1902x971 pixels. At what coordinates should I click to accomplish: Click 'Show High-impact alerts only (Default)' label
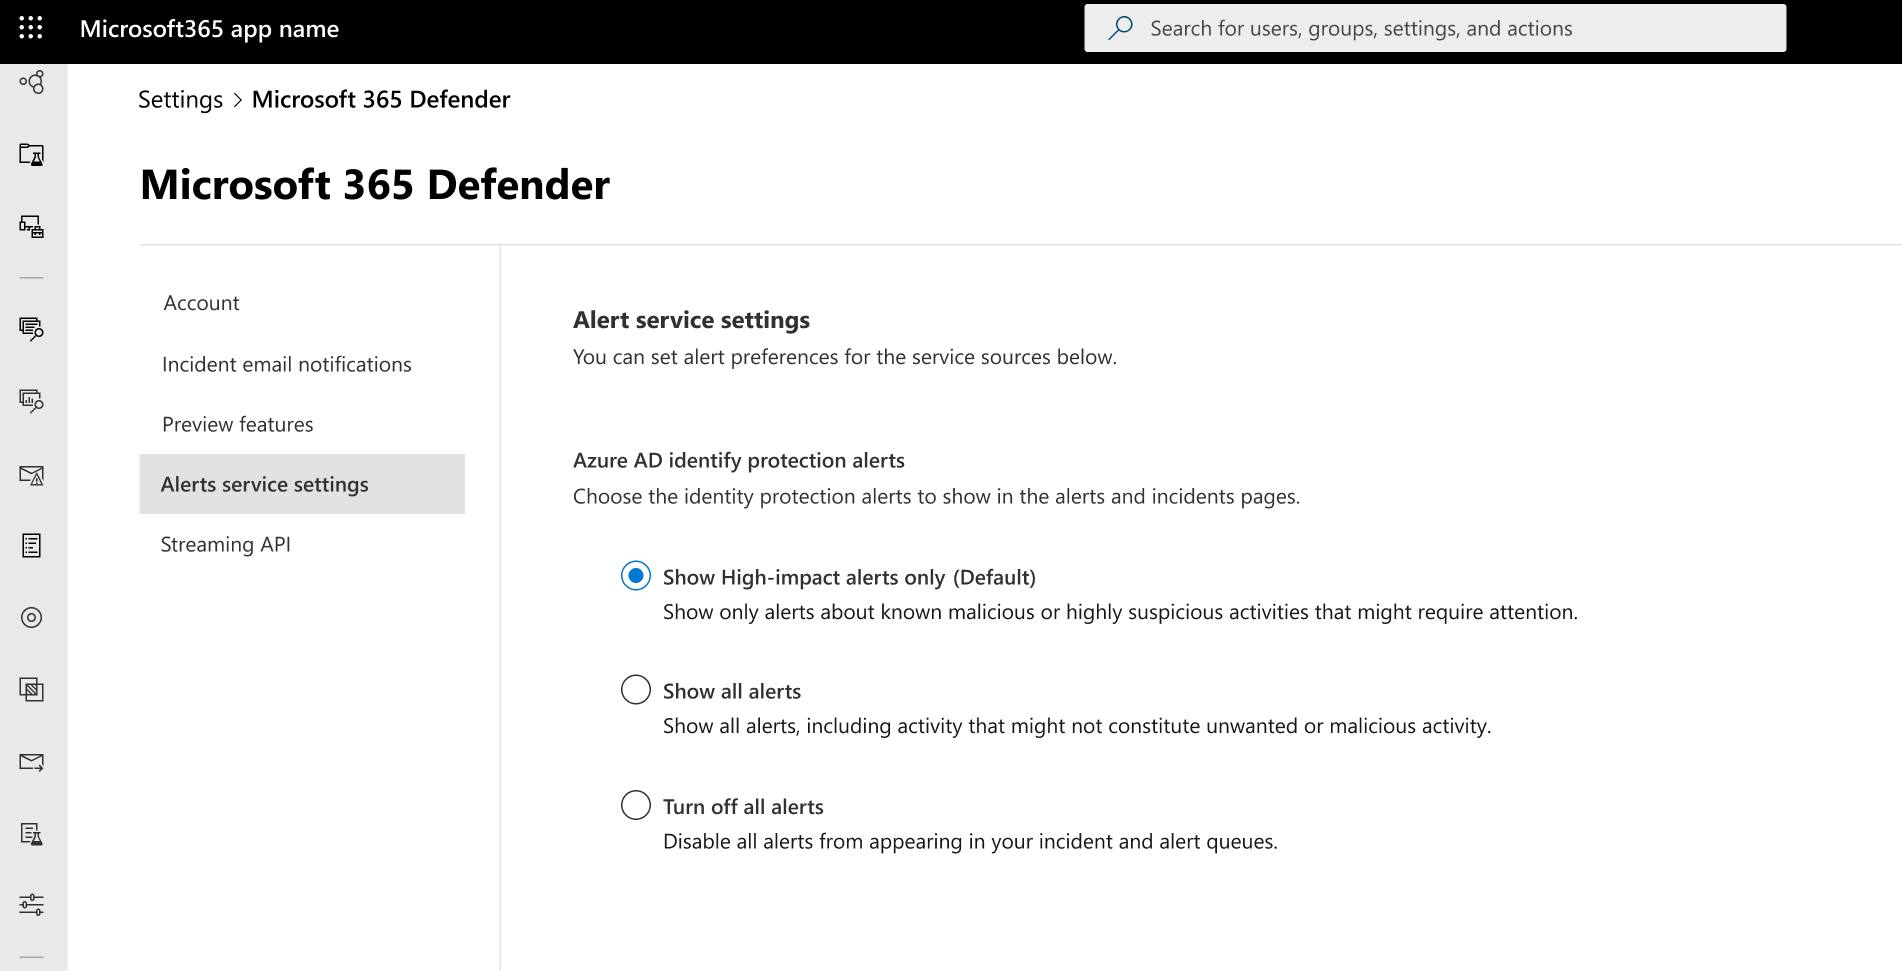(x=849, y=577)
